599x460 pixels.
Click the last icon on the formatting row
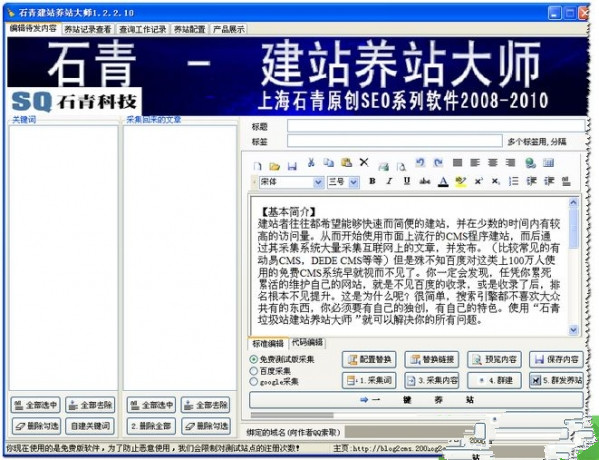point(566,181)
